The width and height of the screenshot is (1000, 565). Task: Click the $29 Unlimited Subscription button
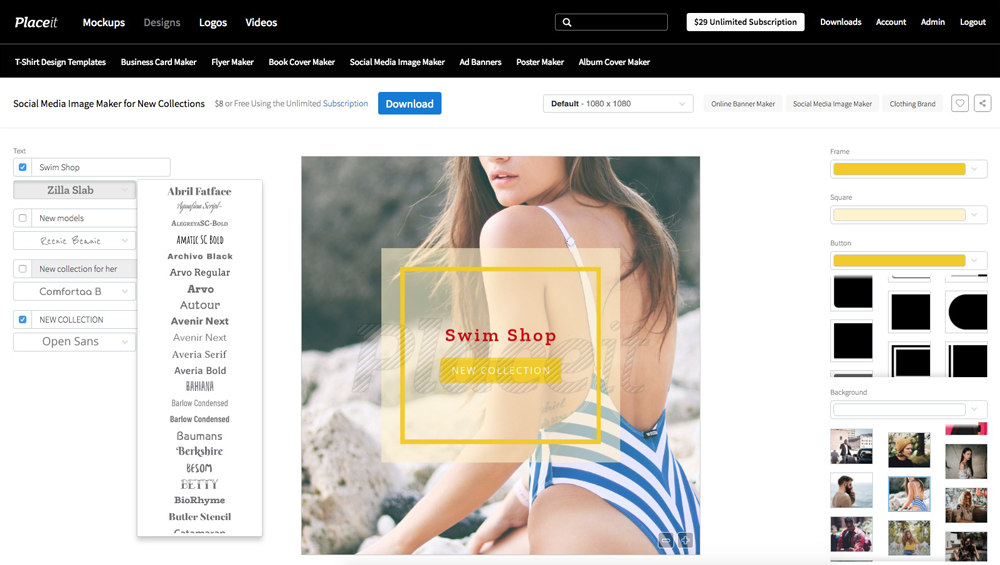click(x=746, y=22)
